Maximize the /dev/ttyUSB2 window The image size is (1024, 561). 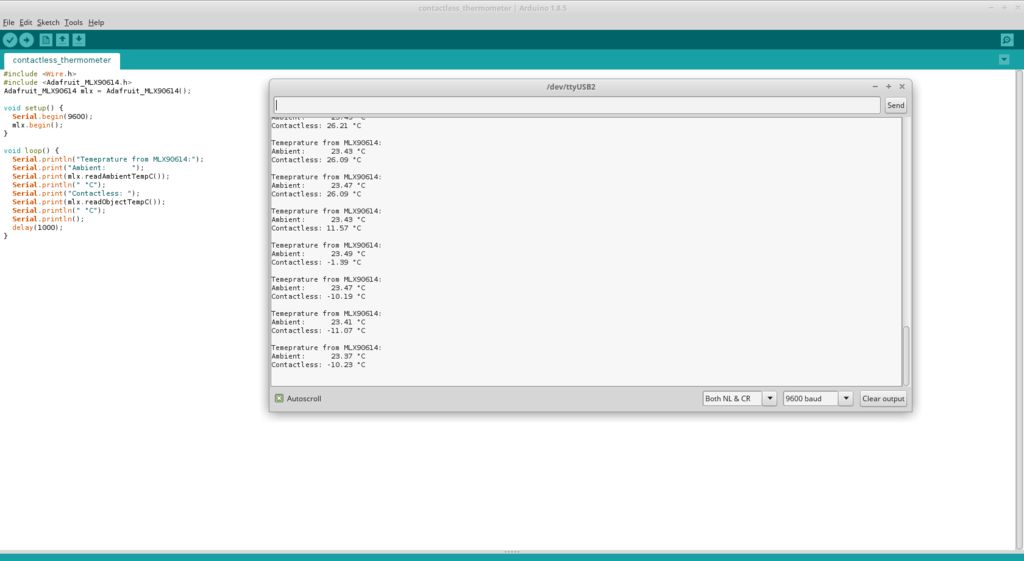(888, 86)
